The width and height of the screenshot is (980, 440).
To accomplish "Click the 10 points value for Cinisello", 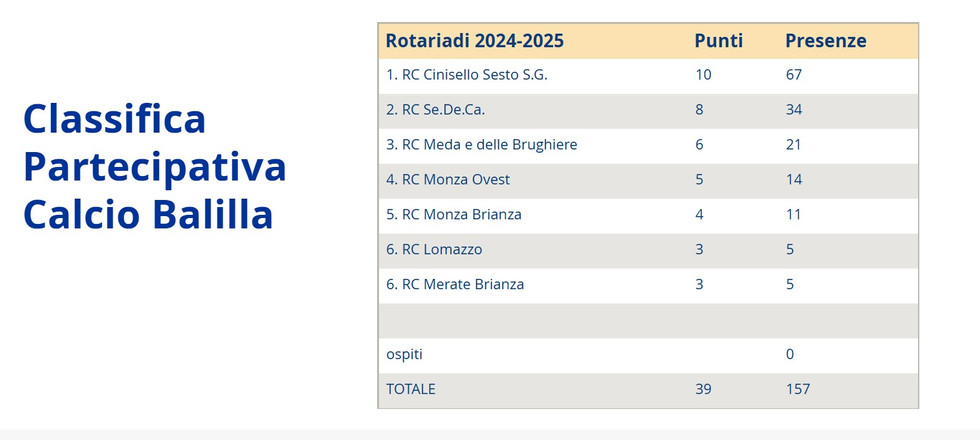I will pos(703,75).
